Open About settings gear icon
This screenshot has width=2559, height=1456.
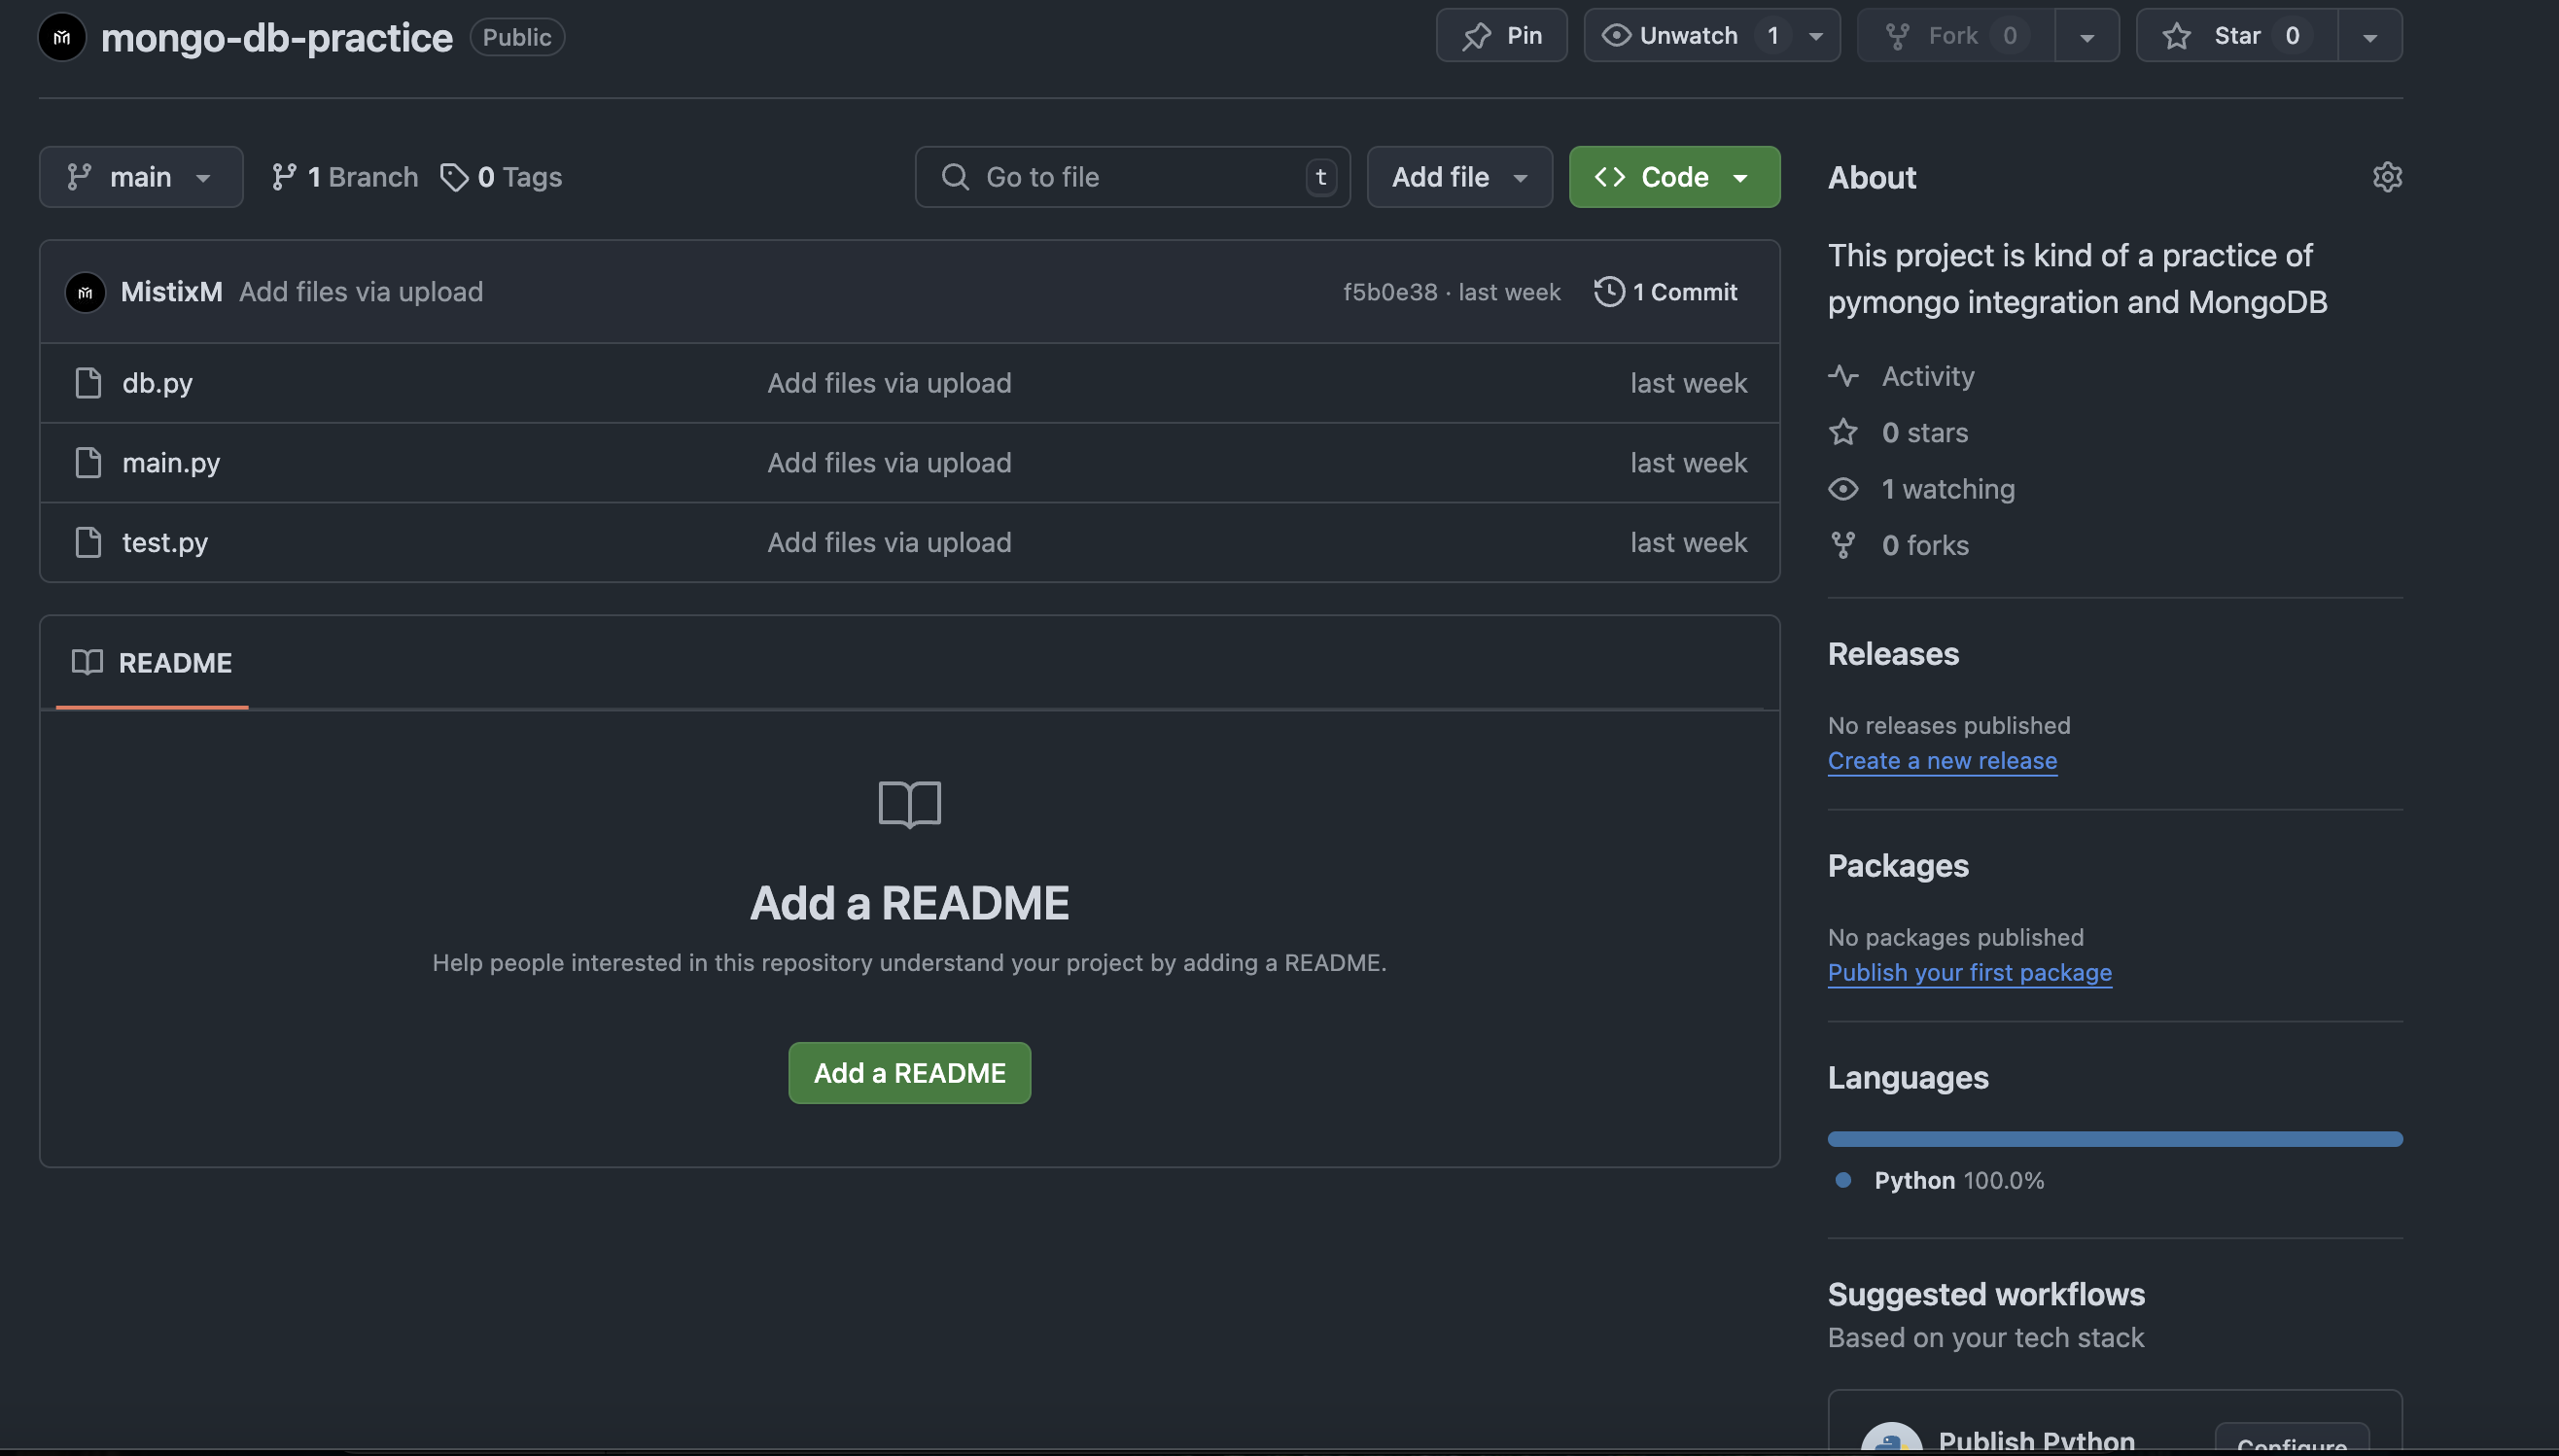tap(2387, 177)
